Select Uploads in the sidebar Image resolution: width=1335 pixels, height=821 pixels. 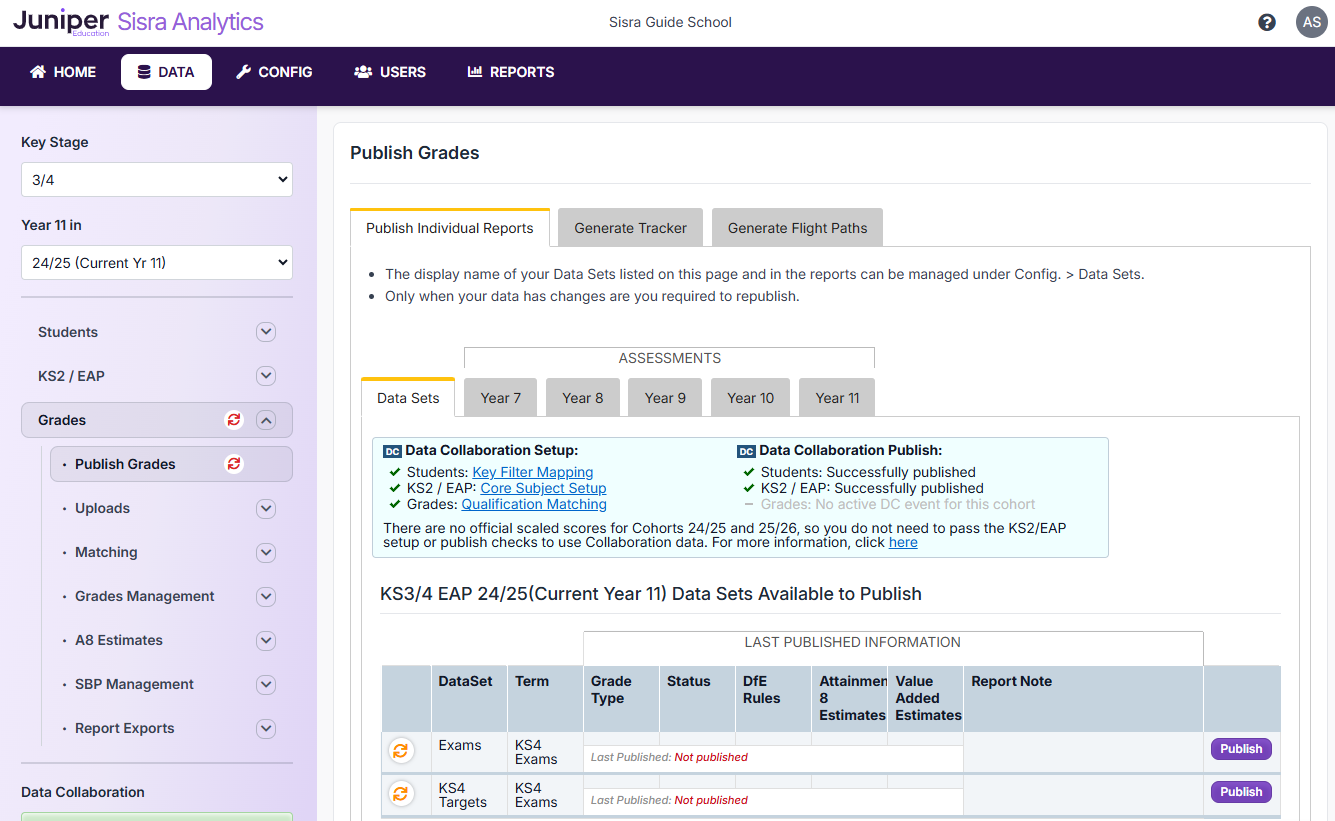coord(102,508)
